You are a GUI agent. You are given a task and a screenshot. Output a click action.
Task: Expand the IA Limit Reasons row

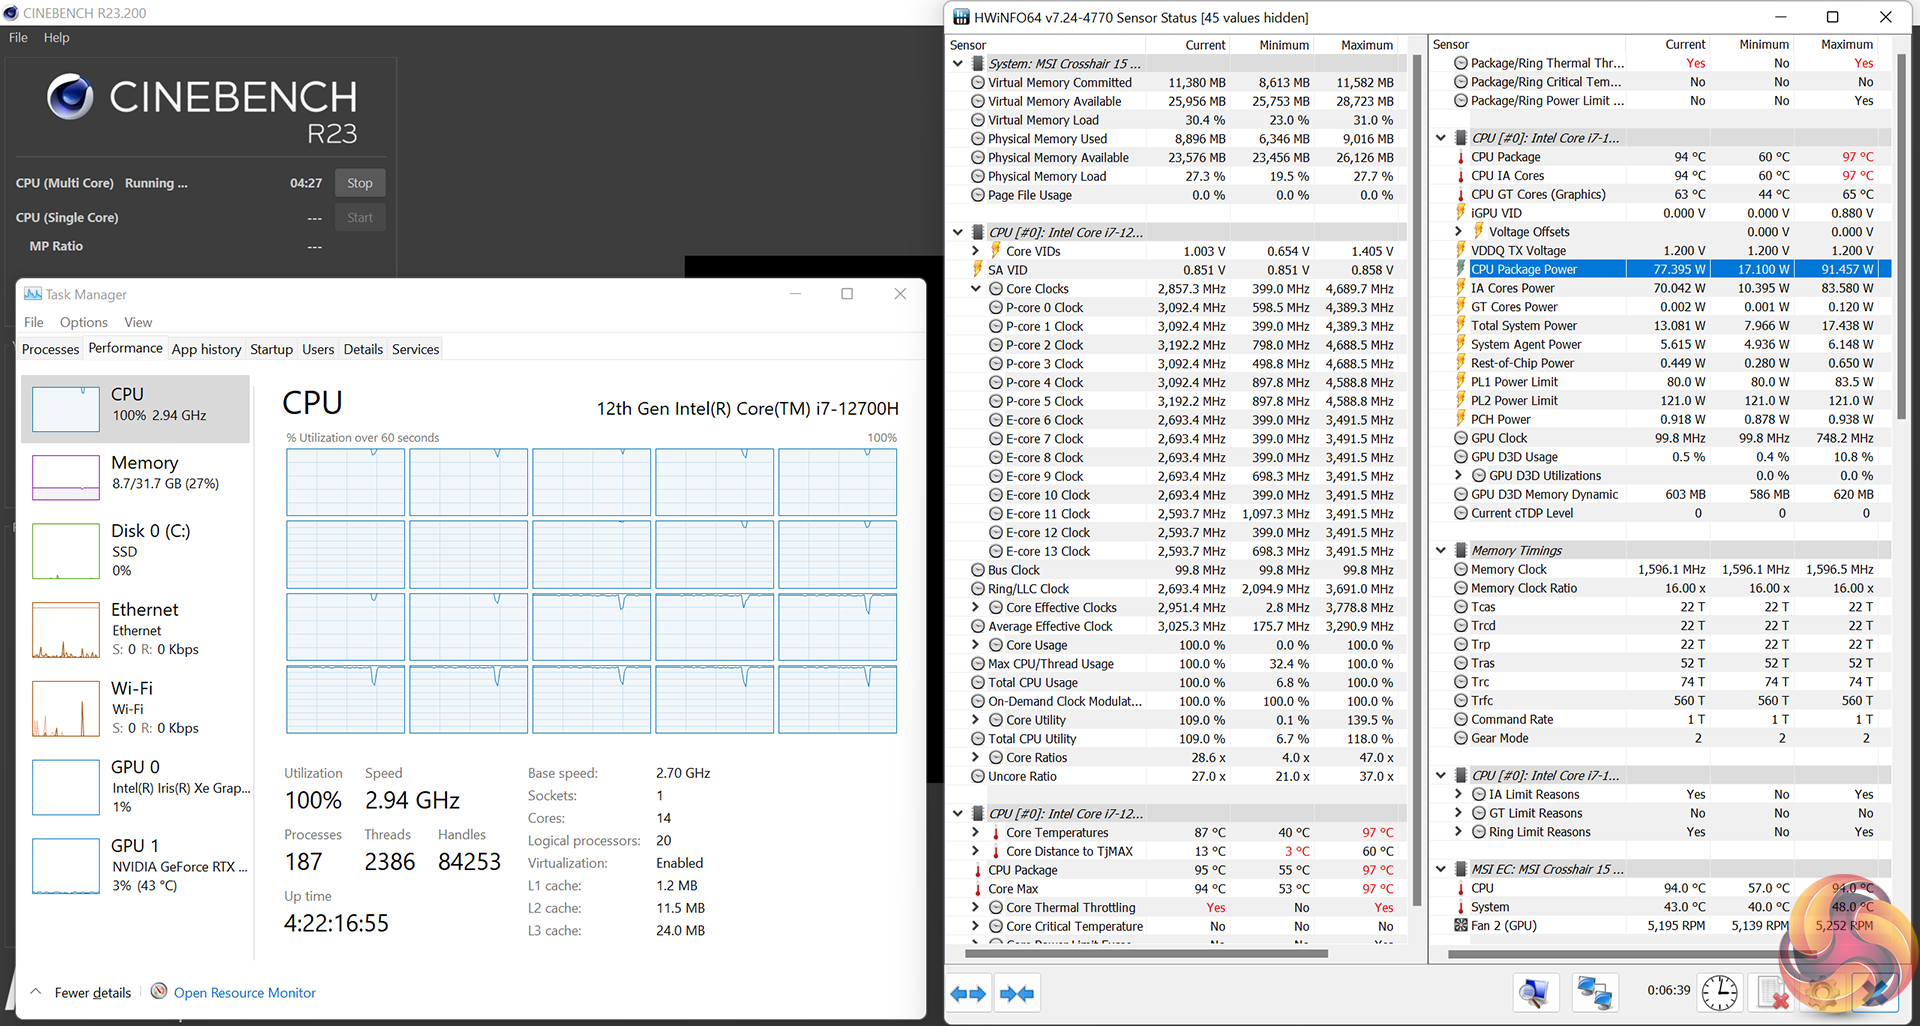[x=1459, y=794]
